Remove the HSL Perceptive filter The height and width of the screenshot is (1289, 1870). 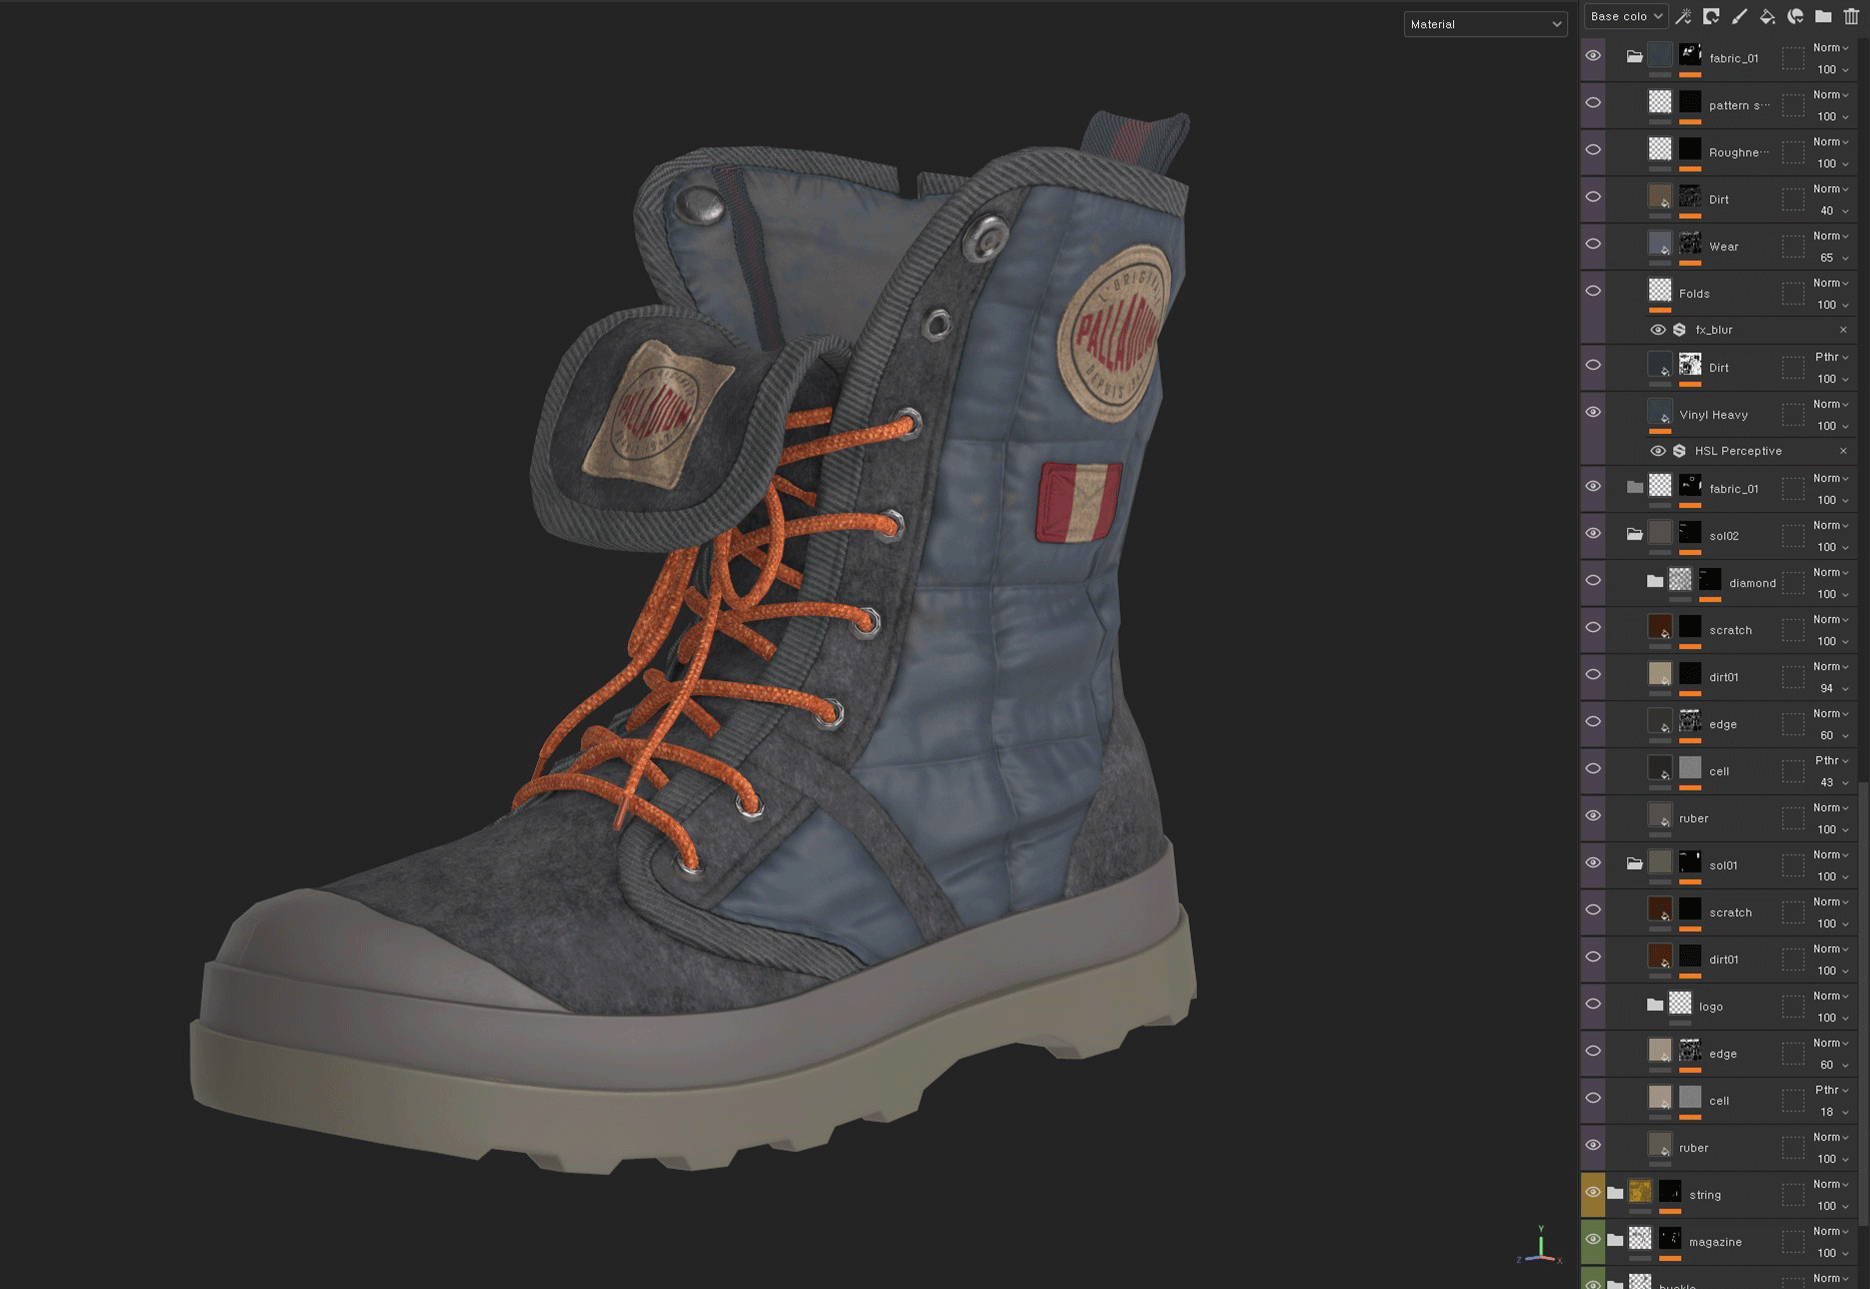click(x=1844, y=451)
